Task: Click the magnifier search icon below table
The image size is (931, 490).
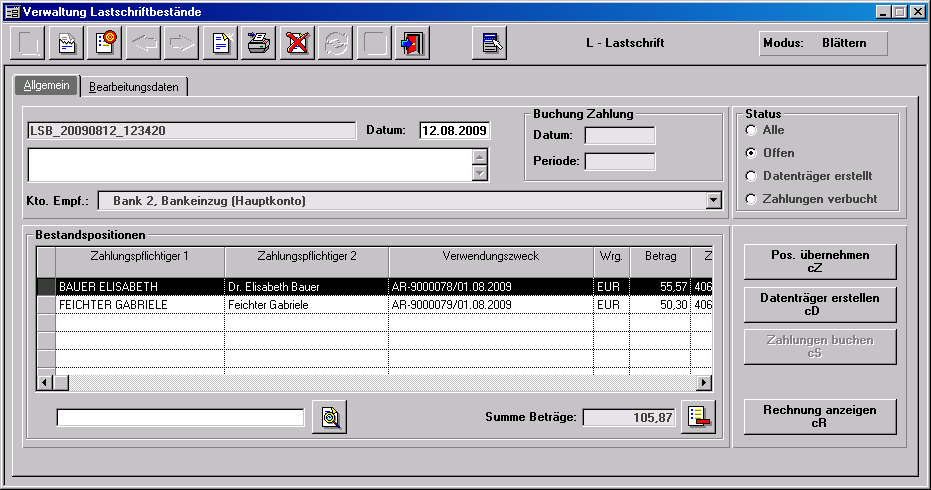Action: click(x=328, y=417)
